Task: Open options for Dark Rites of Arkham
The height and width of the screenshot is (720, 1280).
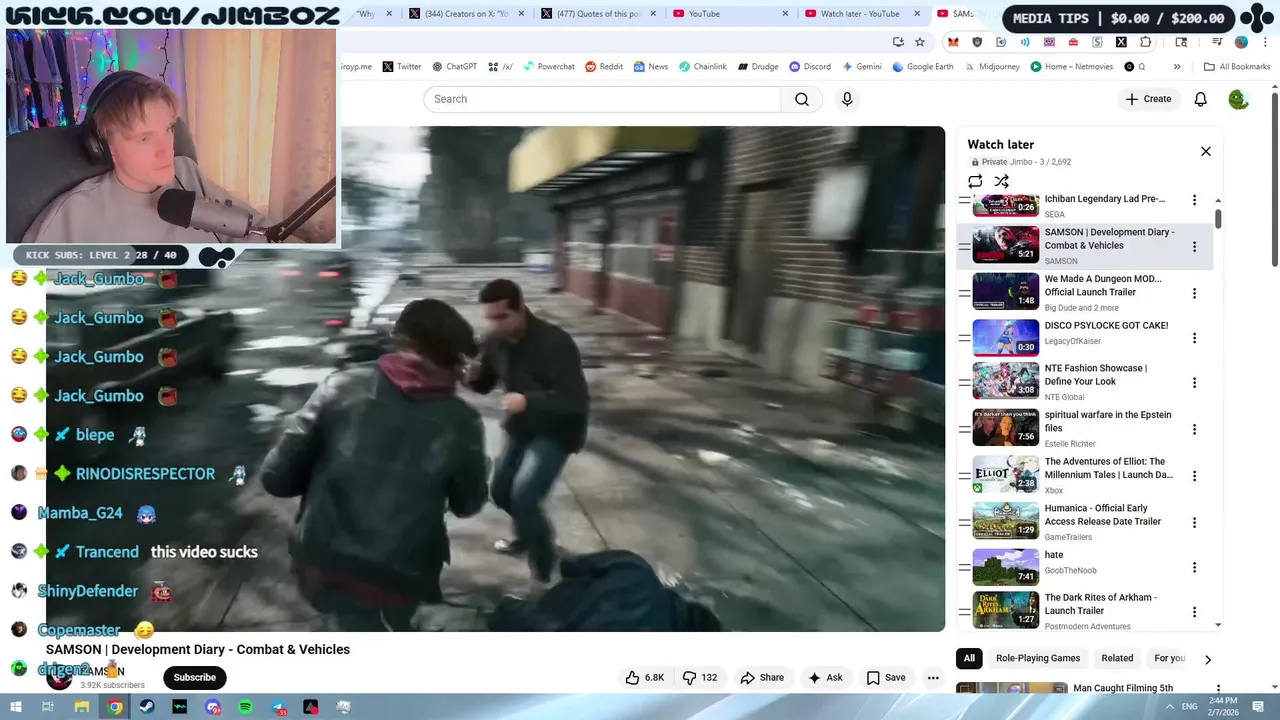Action: pyautogui.click(x=1194, y=611)
